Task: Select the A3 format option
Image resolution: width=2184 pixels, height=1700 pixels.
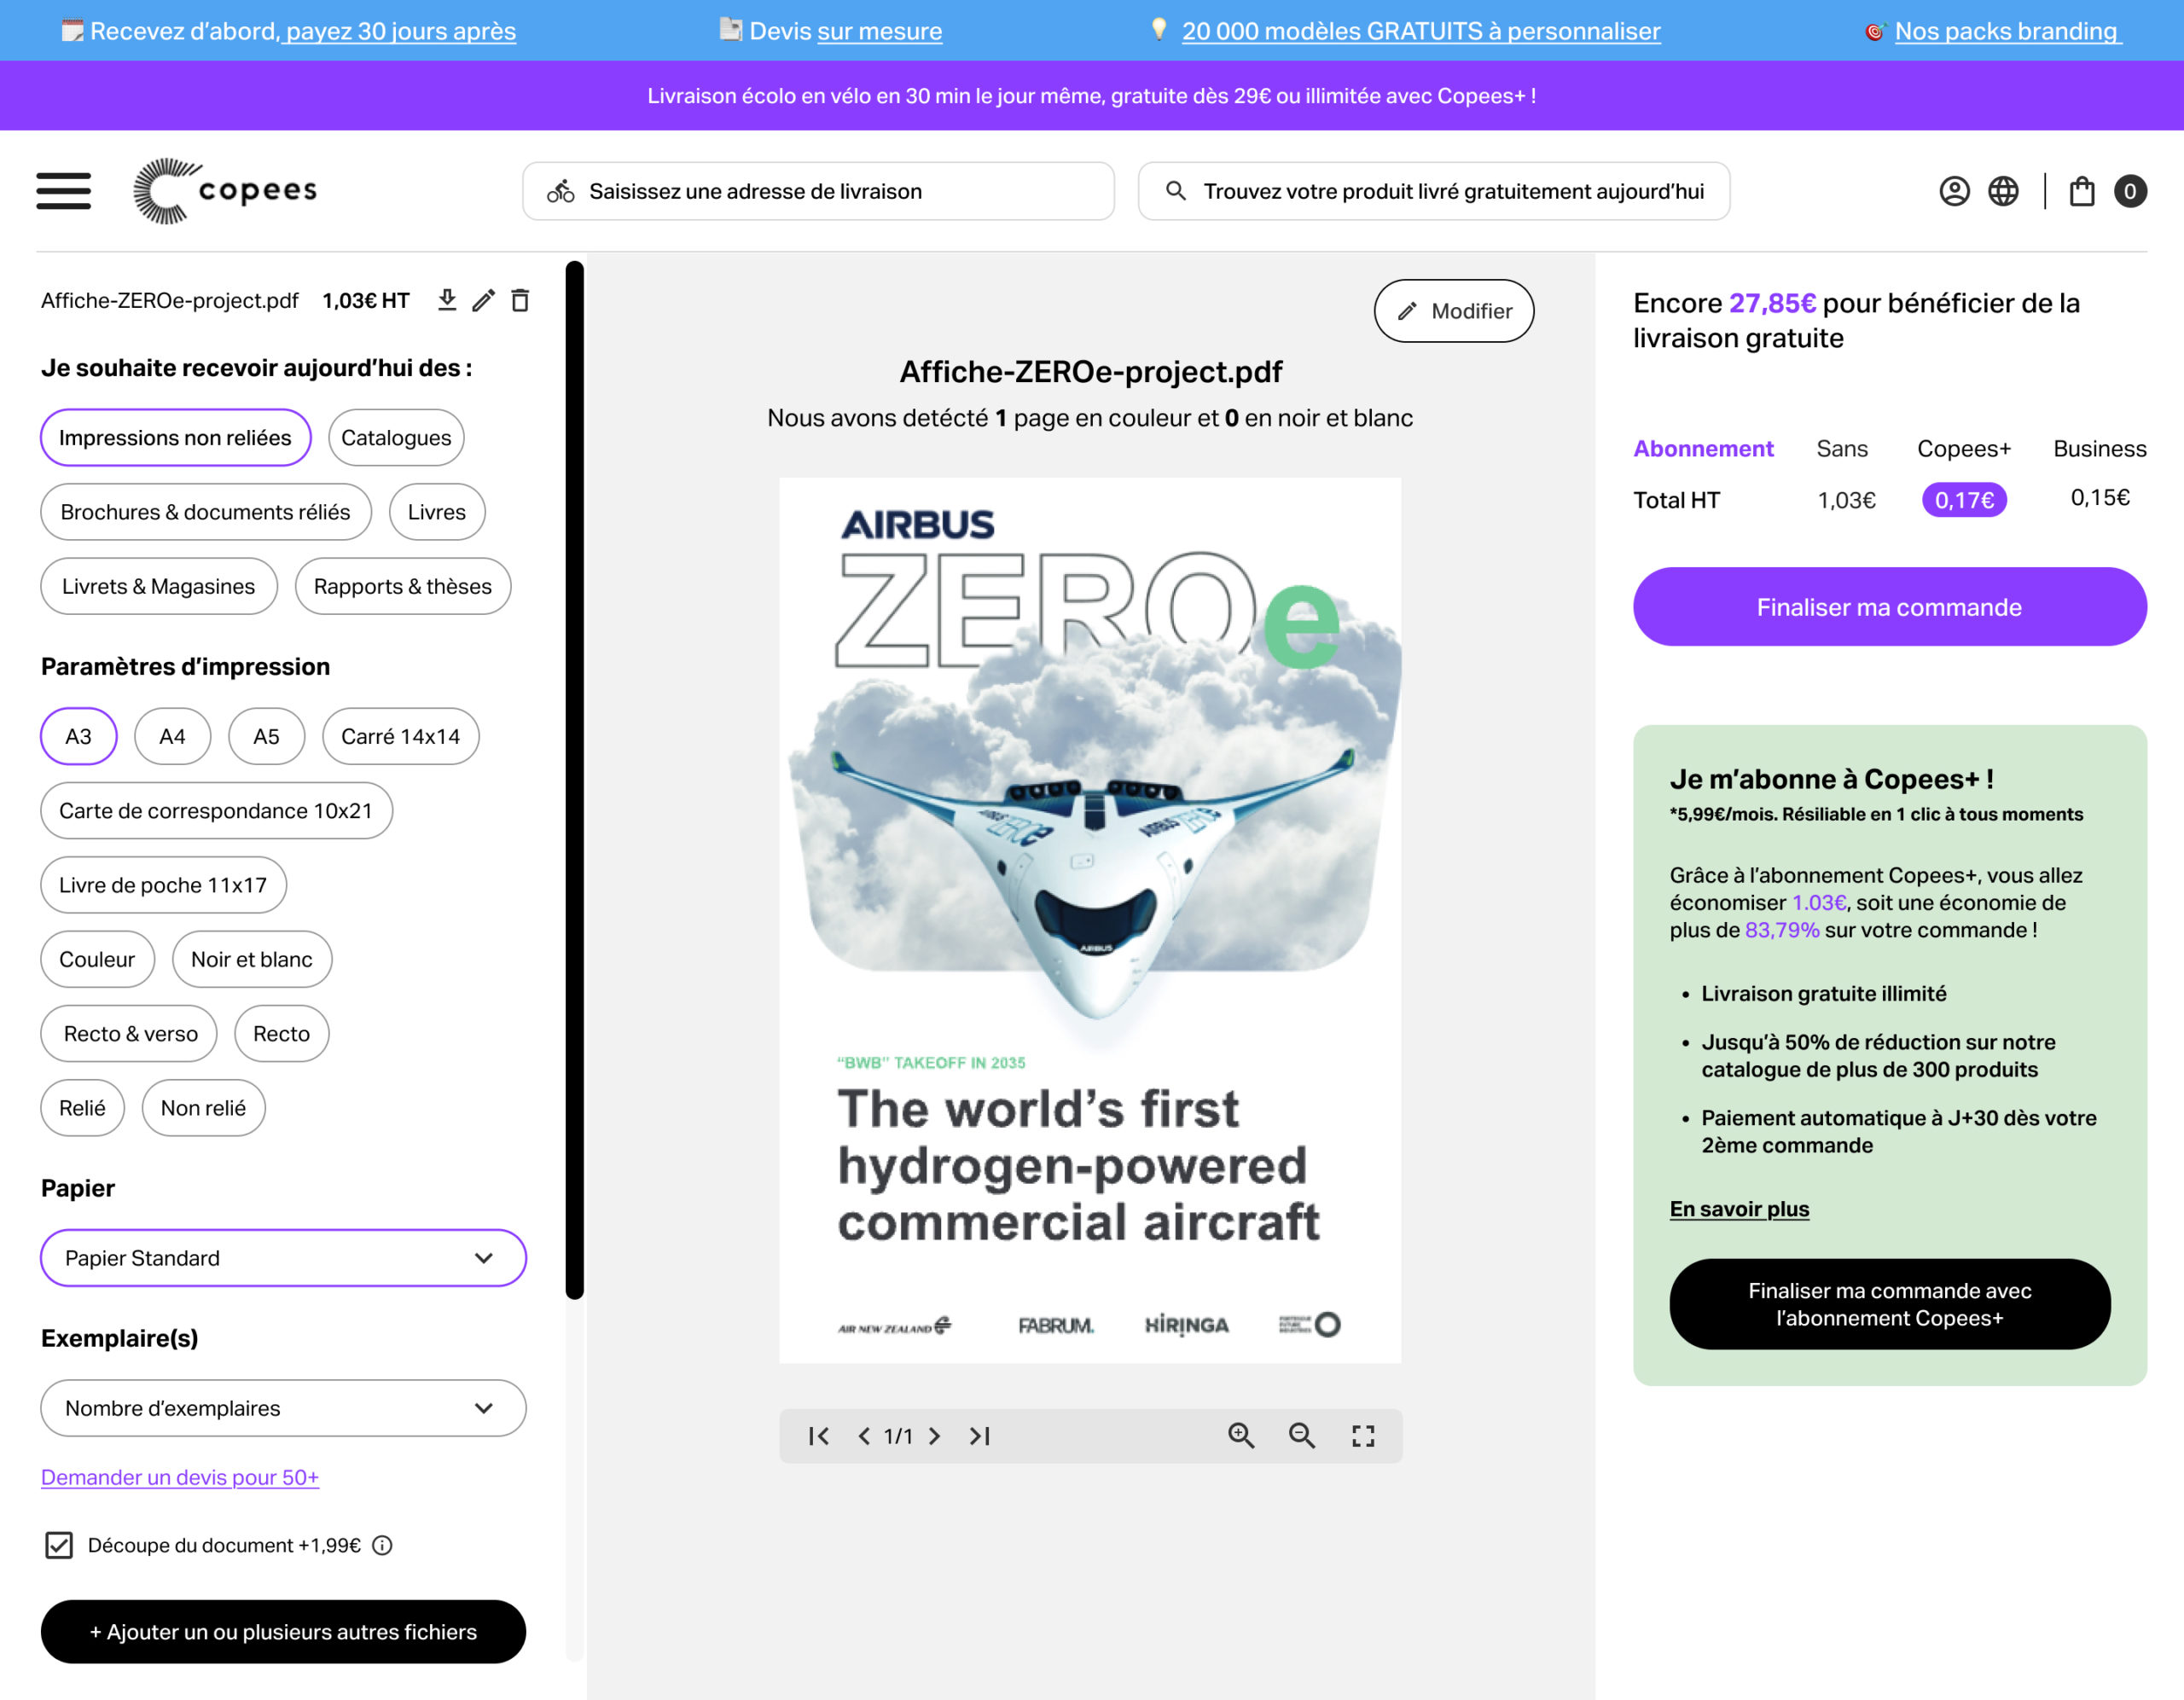Action: [78, 736]
